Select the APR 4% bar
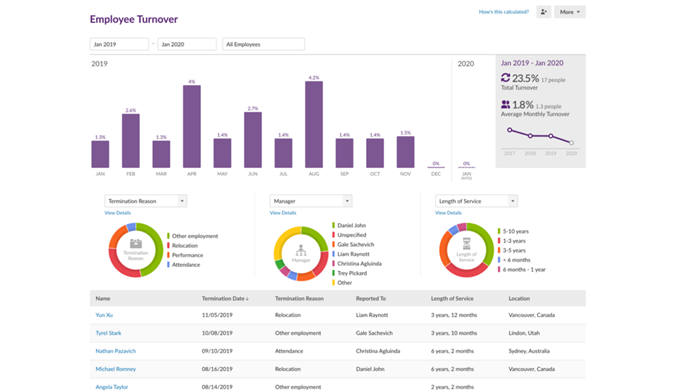Image resolution: width=682 pixels, height=391 pixels. (192, 126)
